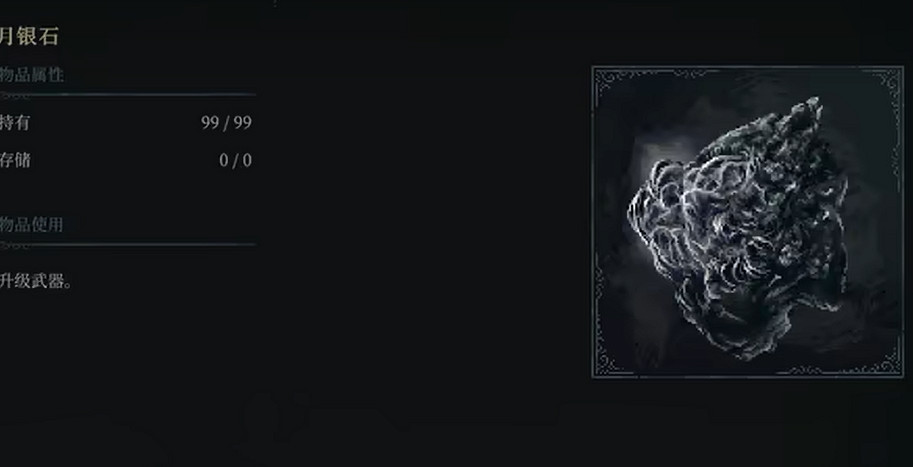Click the 升级武器 usage description
The height and width of the screenshot is (467, 913).
(x=36, y=282)
